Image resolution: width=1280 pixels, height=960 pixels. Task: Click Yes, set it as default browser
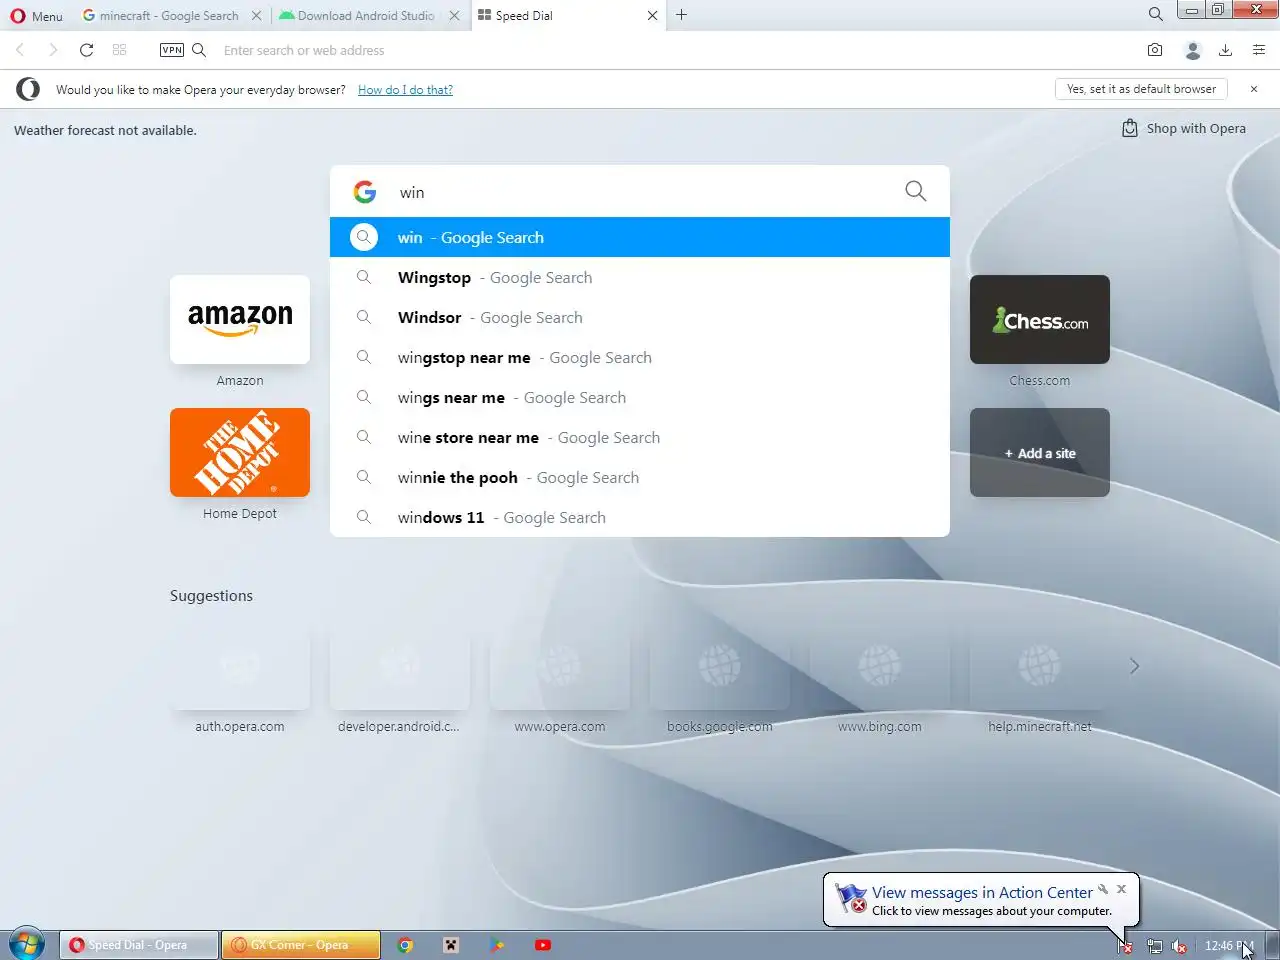(x=1141, y=89)
